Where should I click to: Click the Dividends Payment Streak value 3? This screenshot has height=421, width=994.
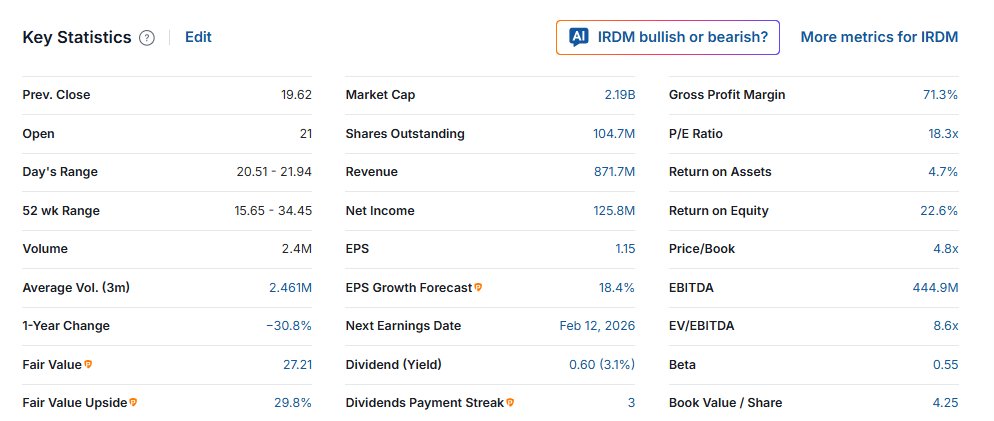(631, 403)
